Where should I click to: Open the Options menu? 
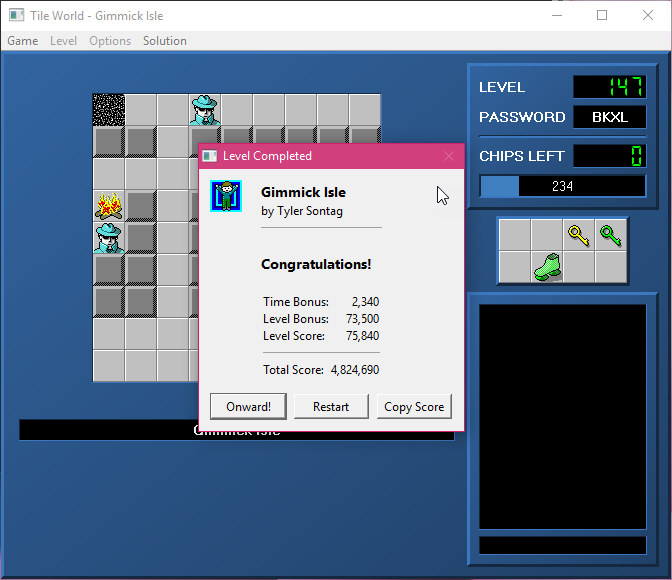(110, 41)
